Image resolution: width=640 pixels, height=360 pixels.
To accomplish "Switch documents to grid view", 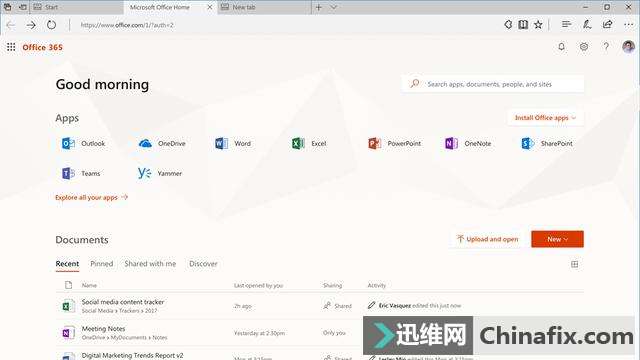I will tap(575, 264).
